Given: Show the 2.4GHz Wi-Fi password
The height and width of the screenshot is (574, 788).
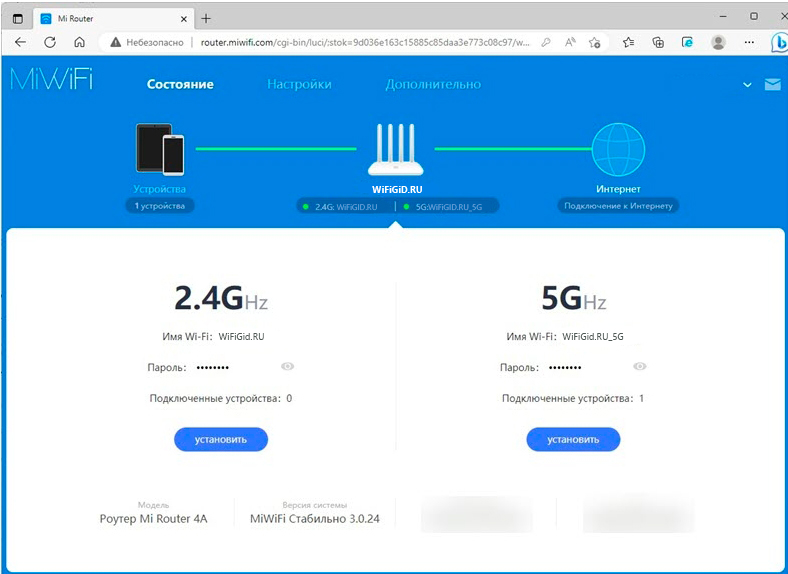Looking at the screenshot, I should coord(287,366).
